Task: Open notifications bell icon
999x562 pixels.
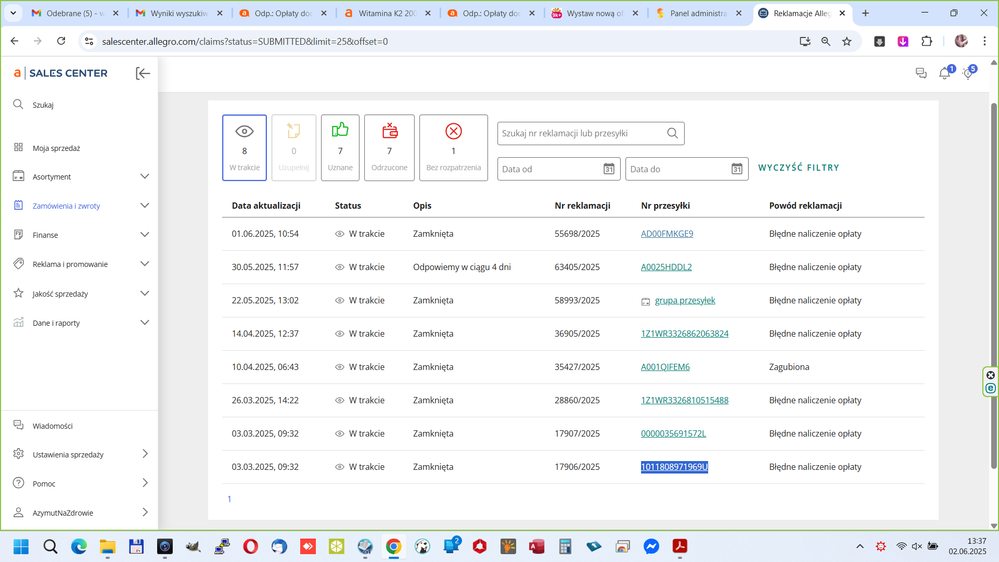Action: click(x=945, y=73)
